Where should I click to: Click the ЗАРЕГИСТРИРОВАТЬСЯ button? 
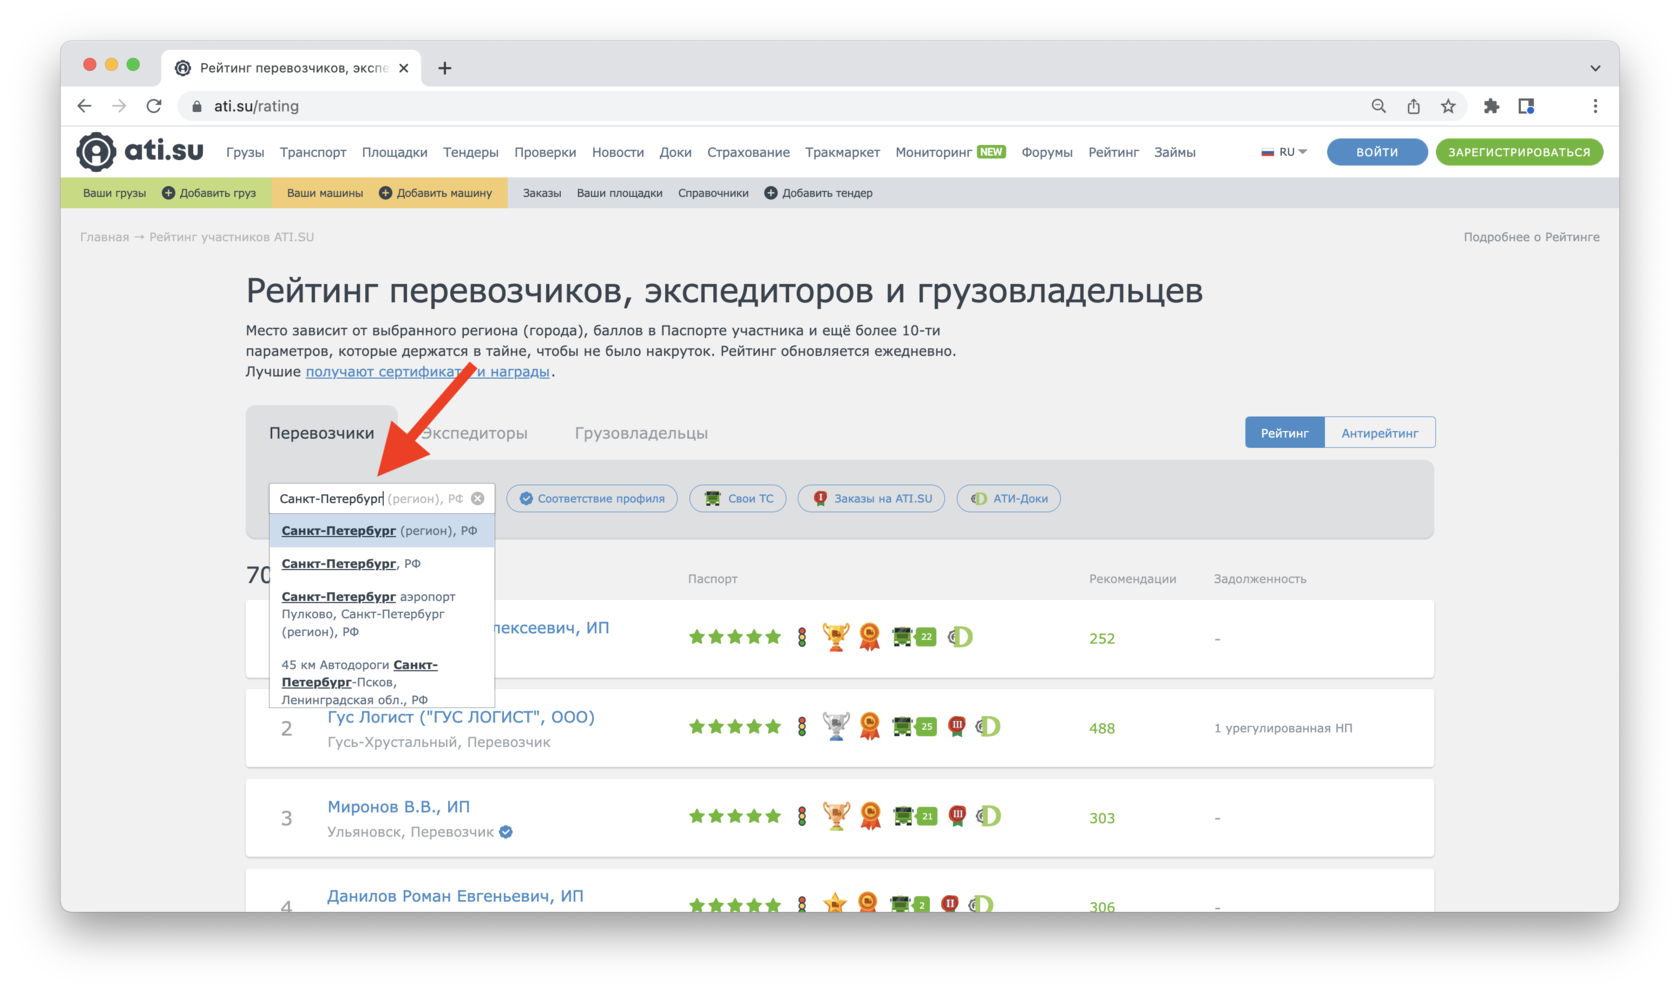click(1519, 152)
